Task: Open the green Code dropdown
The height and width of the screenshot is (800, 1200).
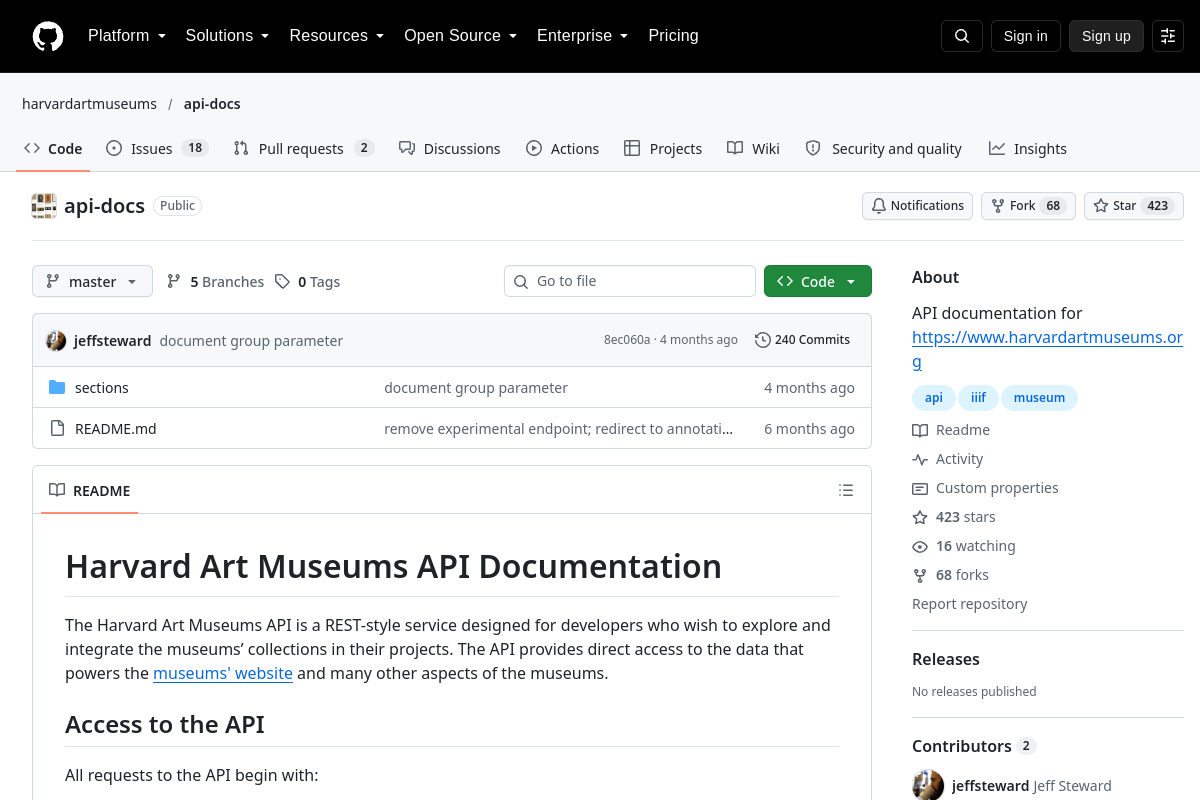Action: coord(818,281)
